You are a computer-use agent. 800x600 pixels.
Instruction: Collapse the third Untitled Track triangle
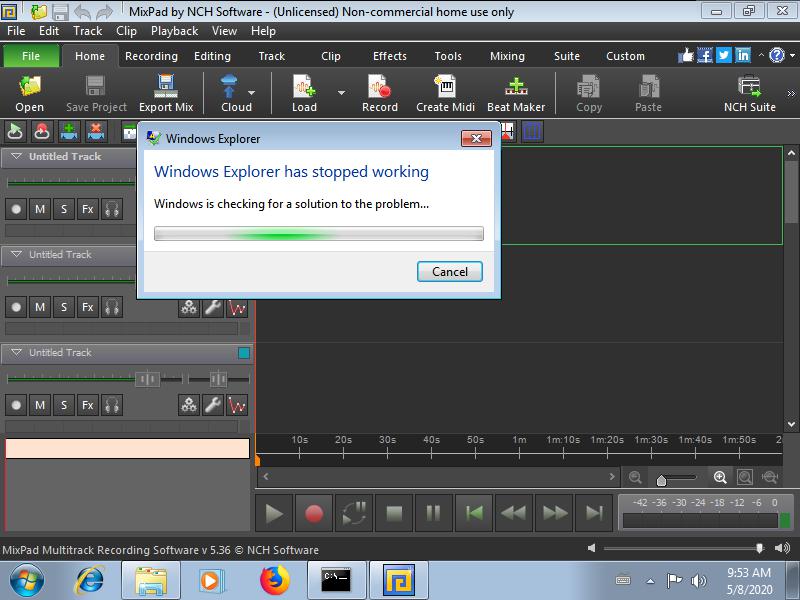(16, 352)
